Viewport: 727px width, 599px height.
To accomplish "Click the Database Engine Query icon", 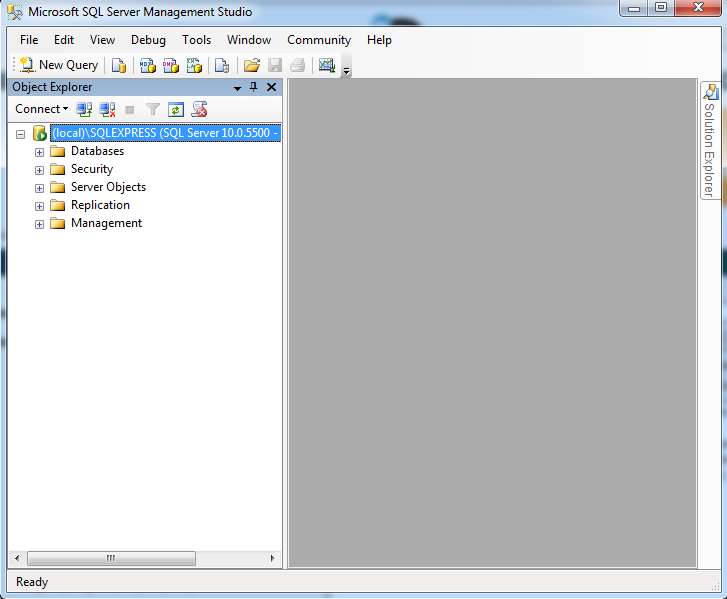I will coord(119,65).
